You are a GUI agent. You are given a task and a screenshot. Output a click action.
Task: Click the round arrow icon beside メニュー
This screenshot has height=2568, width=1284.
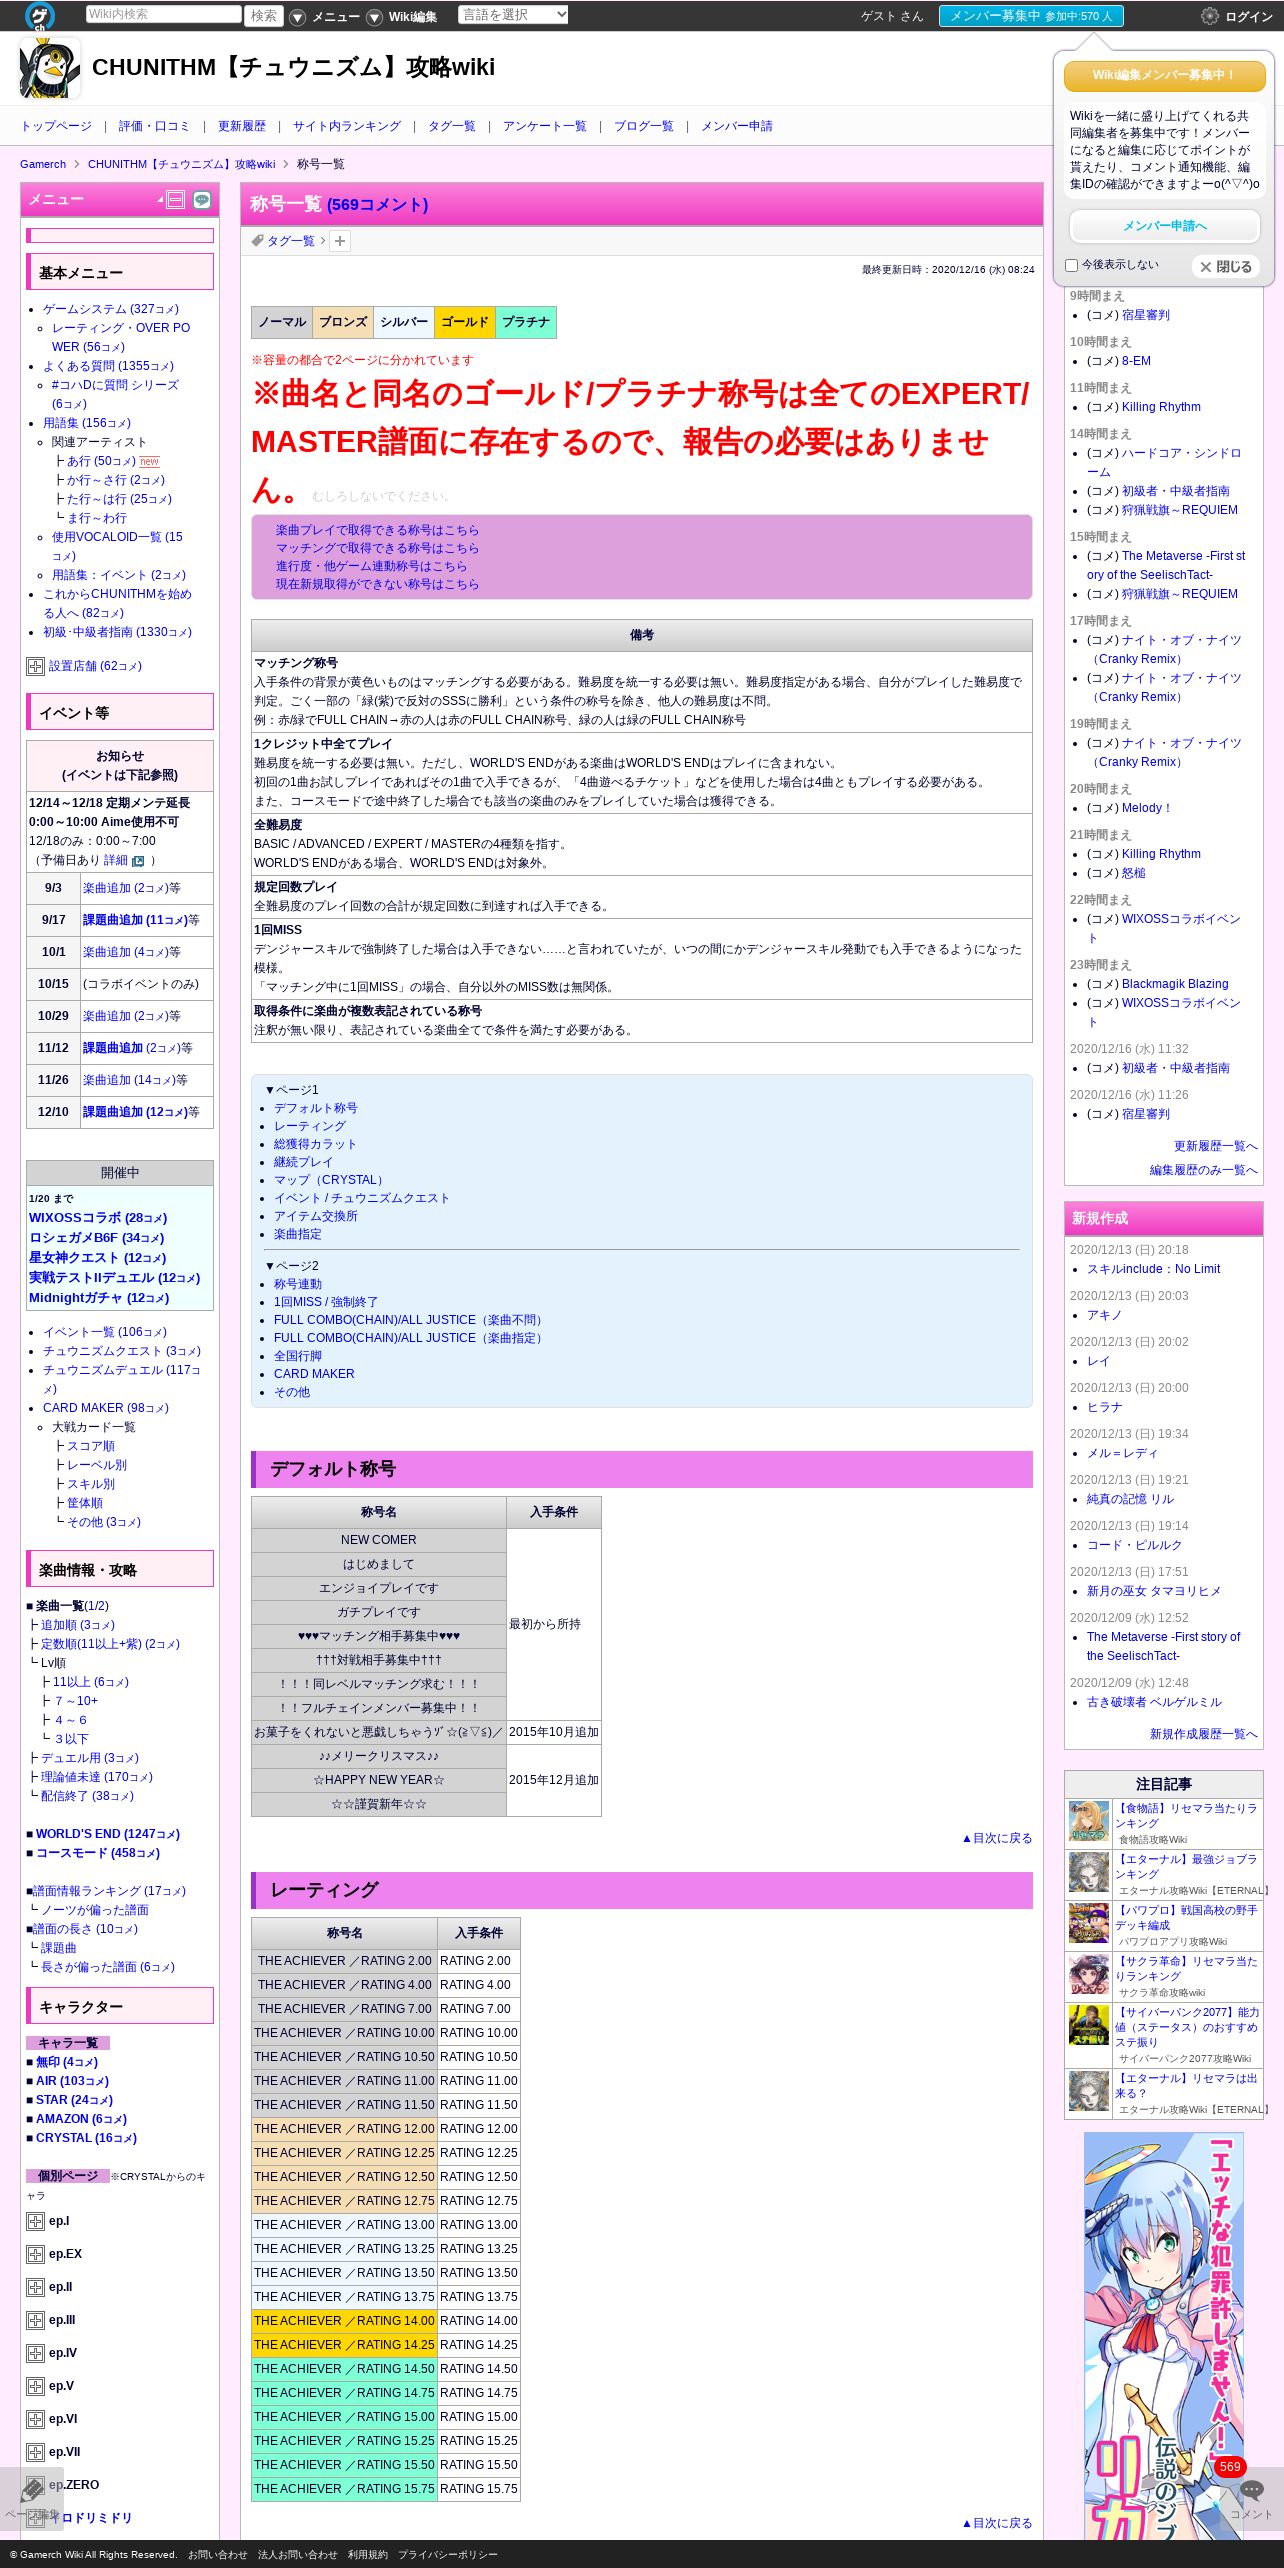297,17
